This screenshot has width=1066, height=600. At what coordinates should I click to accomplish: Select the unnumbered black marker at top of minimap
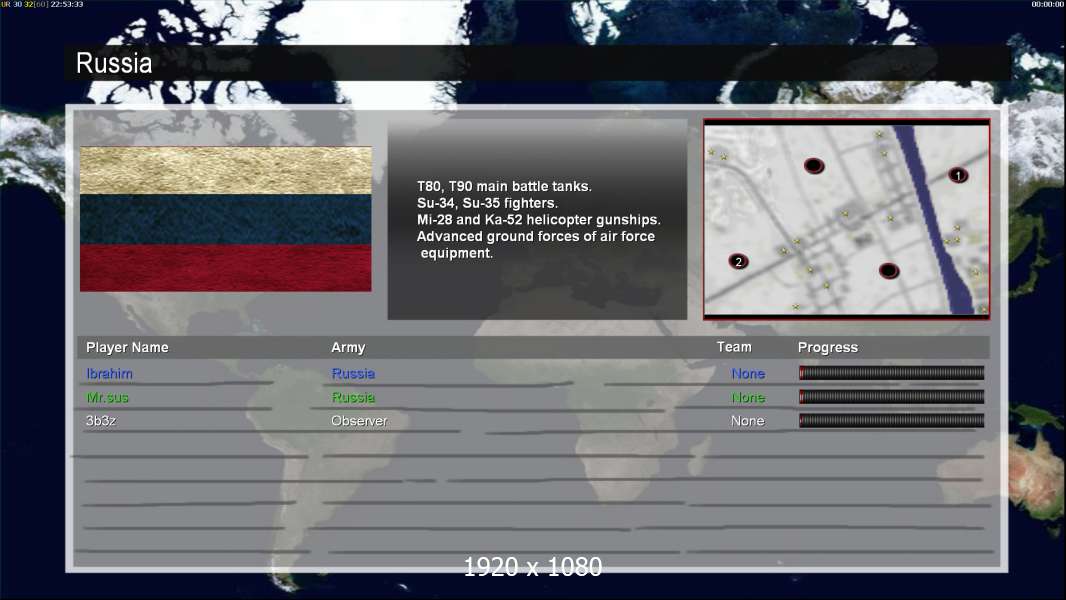(x=814, y=165)
